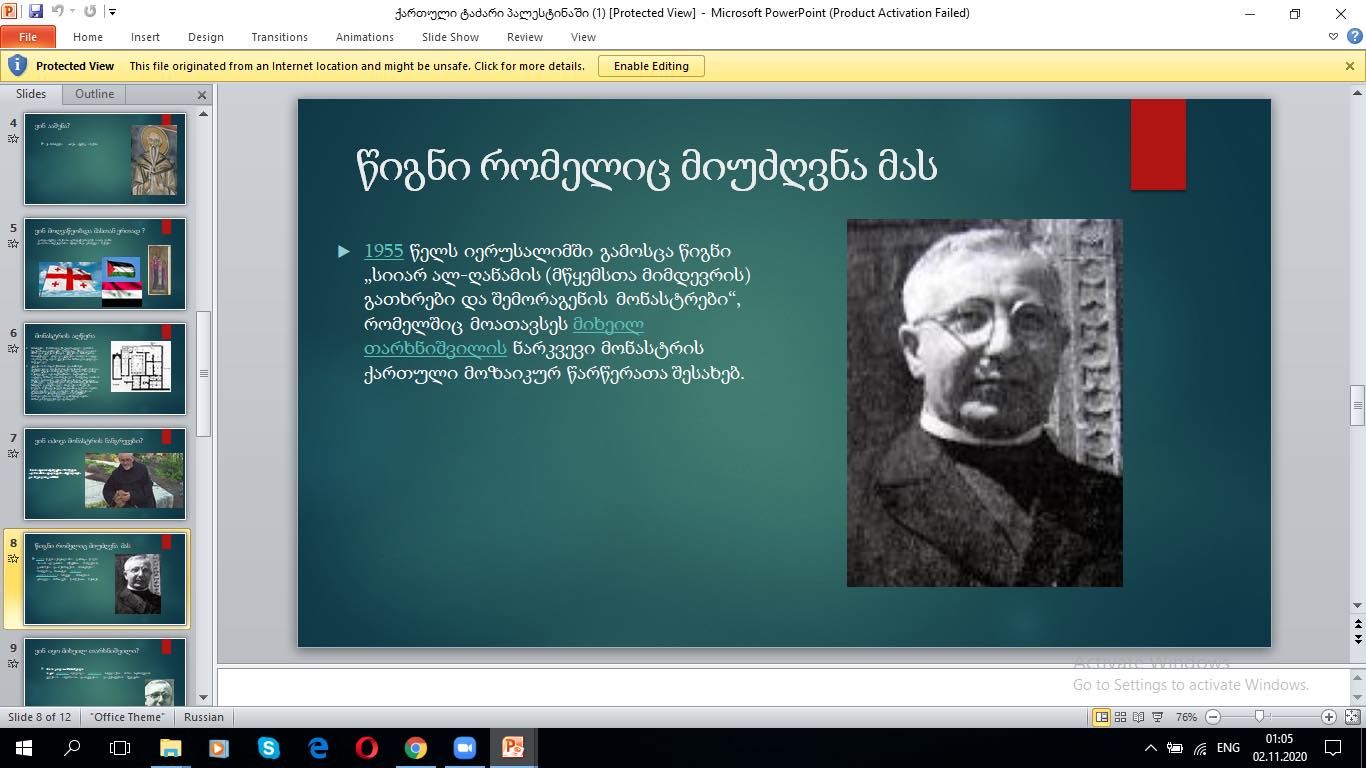Open Zoom app from Windows taskbar

[x=464, y=748]
